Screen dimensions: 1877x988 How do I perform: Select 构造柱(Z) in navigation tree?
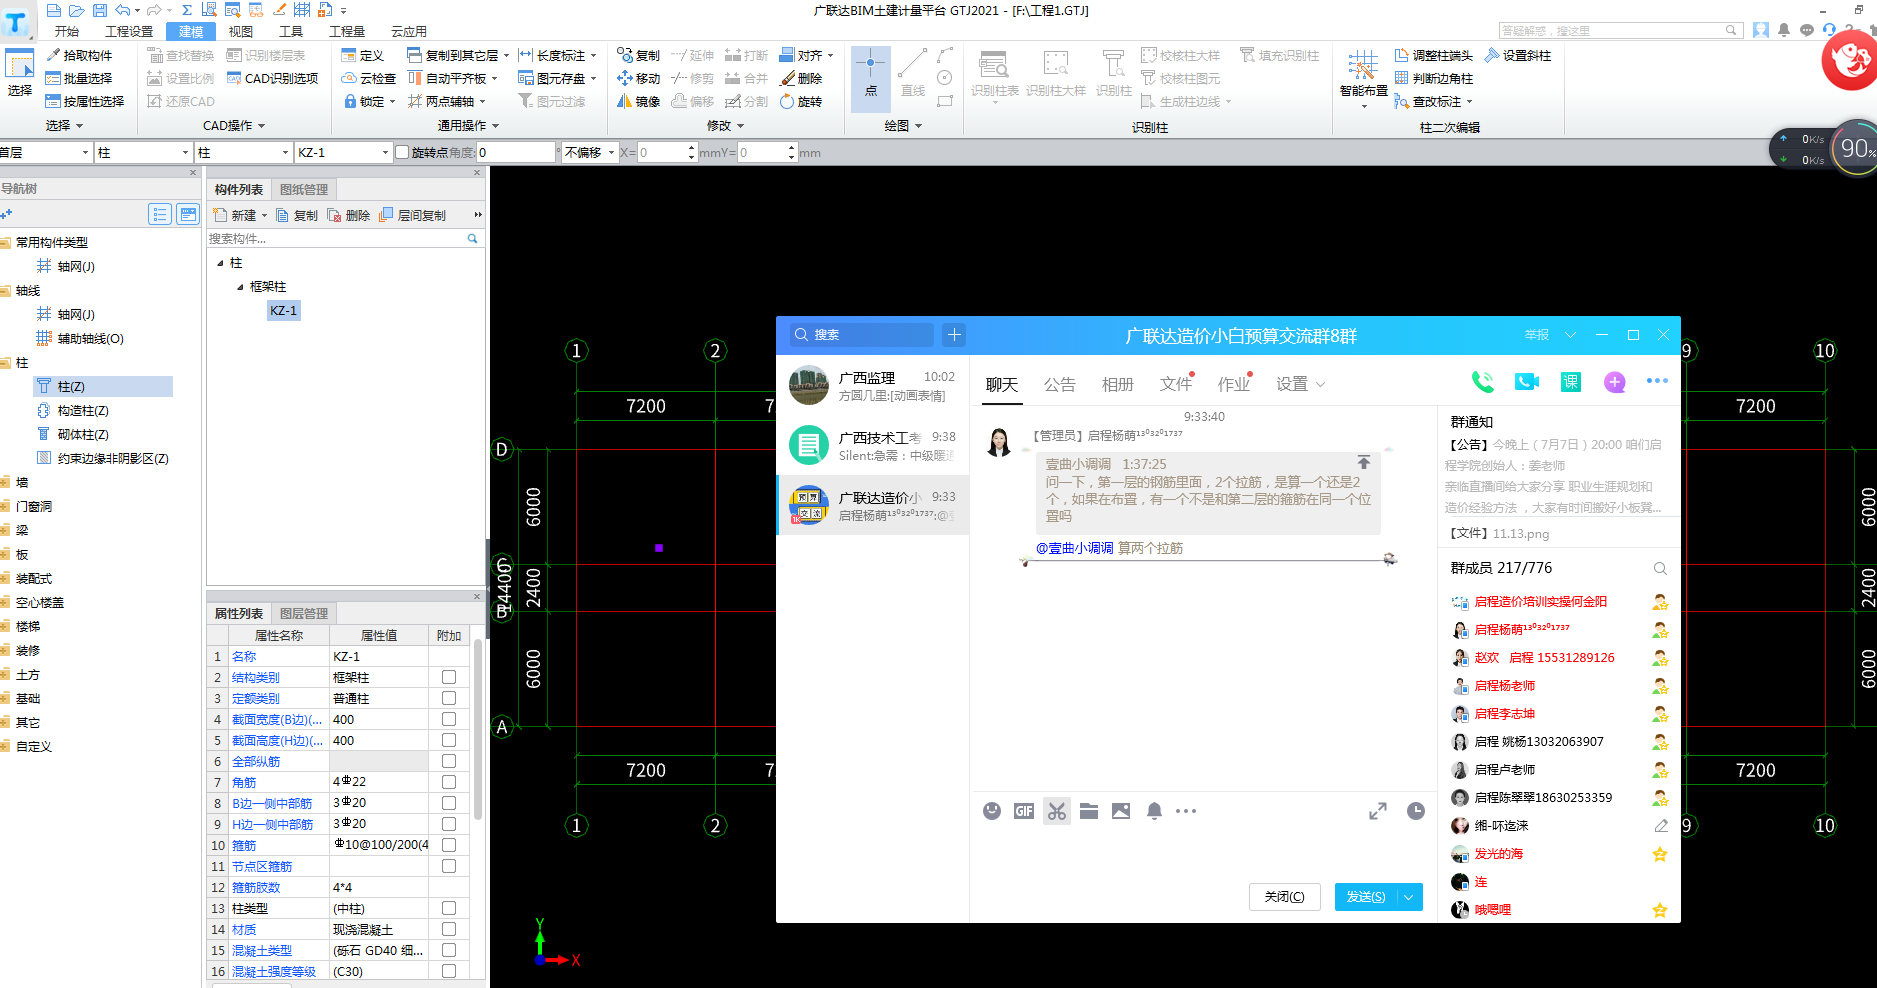[83, 410]
